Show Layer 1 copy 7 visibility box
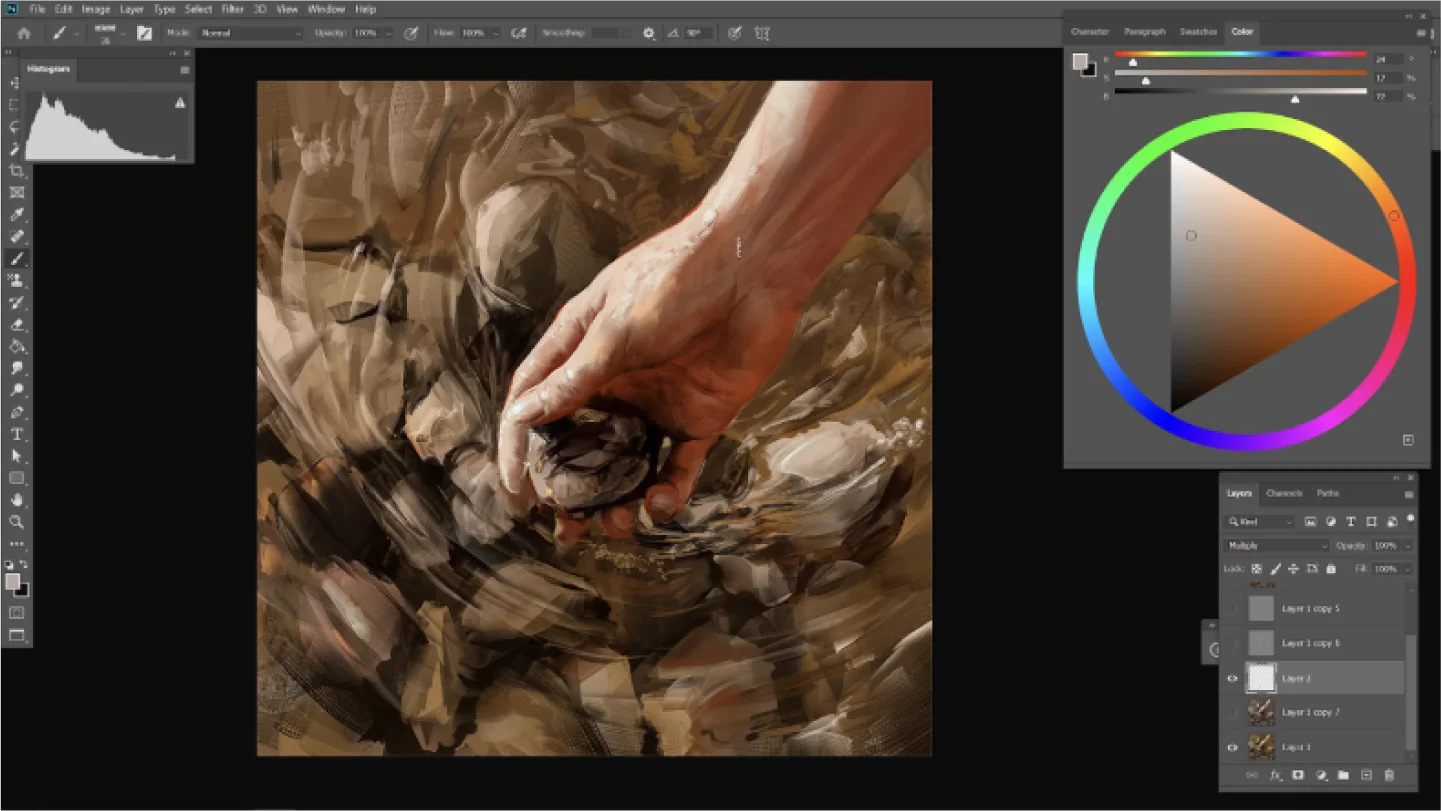This screenshot has width=1441, height=811. click(x=1232, y=713)
